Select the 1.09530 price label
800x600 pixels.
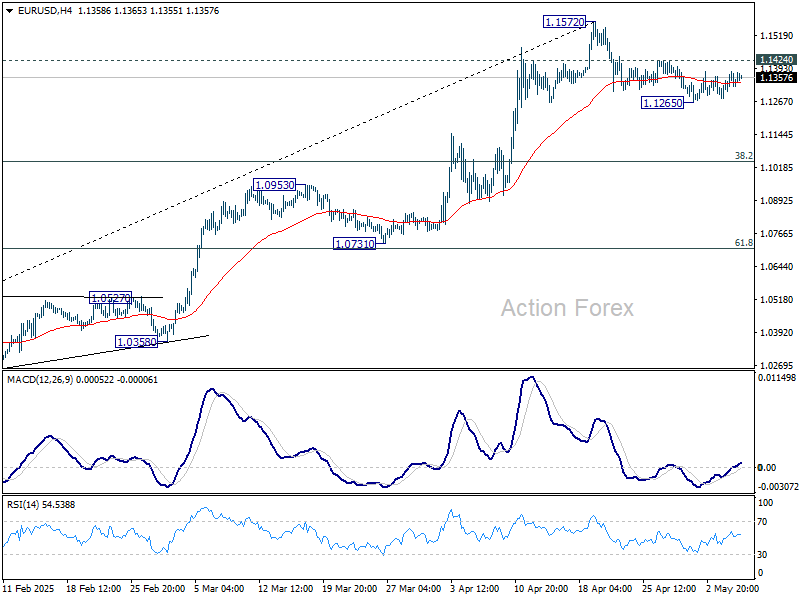pyautogui.click(x=275, y=185)
